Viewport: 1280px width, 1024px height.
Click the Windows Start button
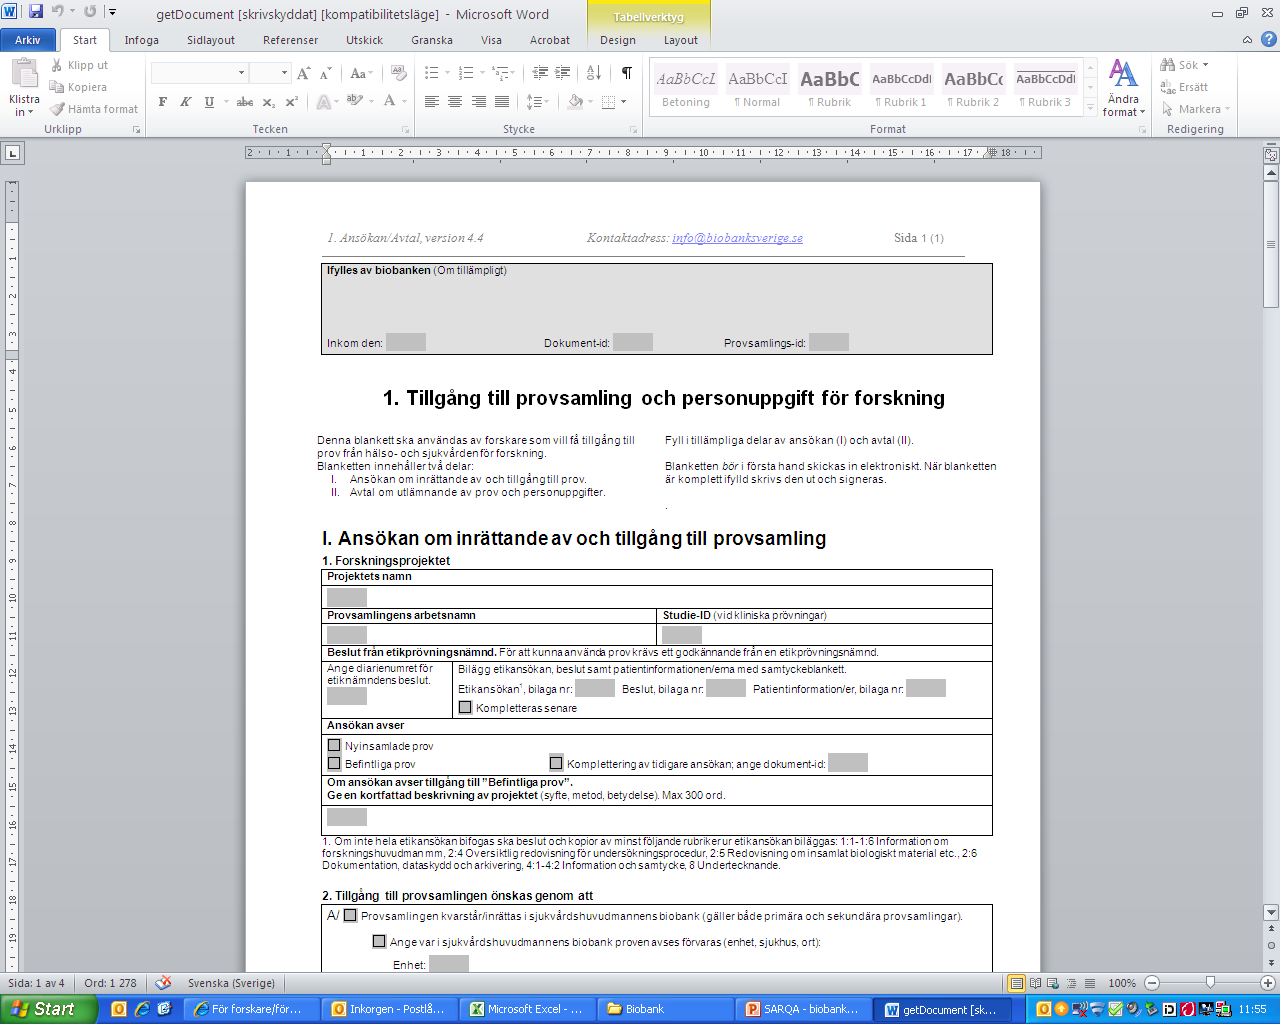tap(48, 1009)
